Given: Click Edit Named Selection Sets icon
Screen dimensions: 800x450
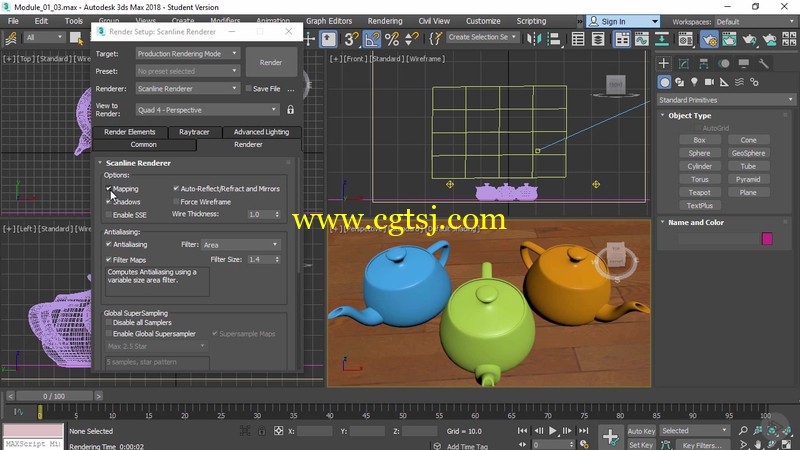Looking at the screenshot, I should pos(435,39).
